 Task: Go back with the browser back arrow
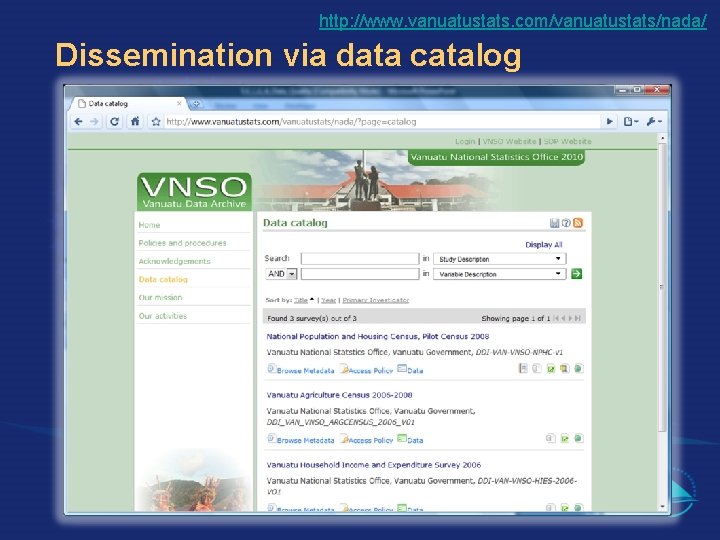point(79,122)
